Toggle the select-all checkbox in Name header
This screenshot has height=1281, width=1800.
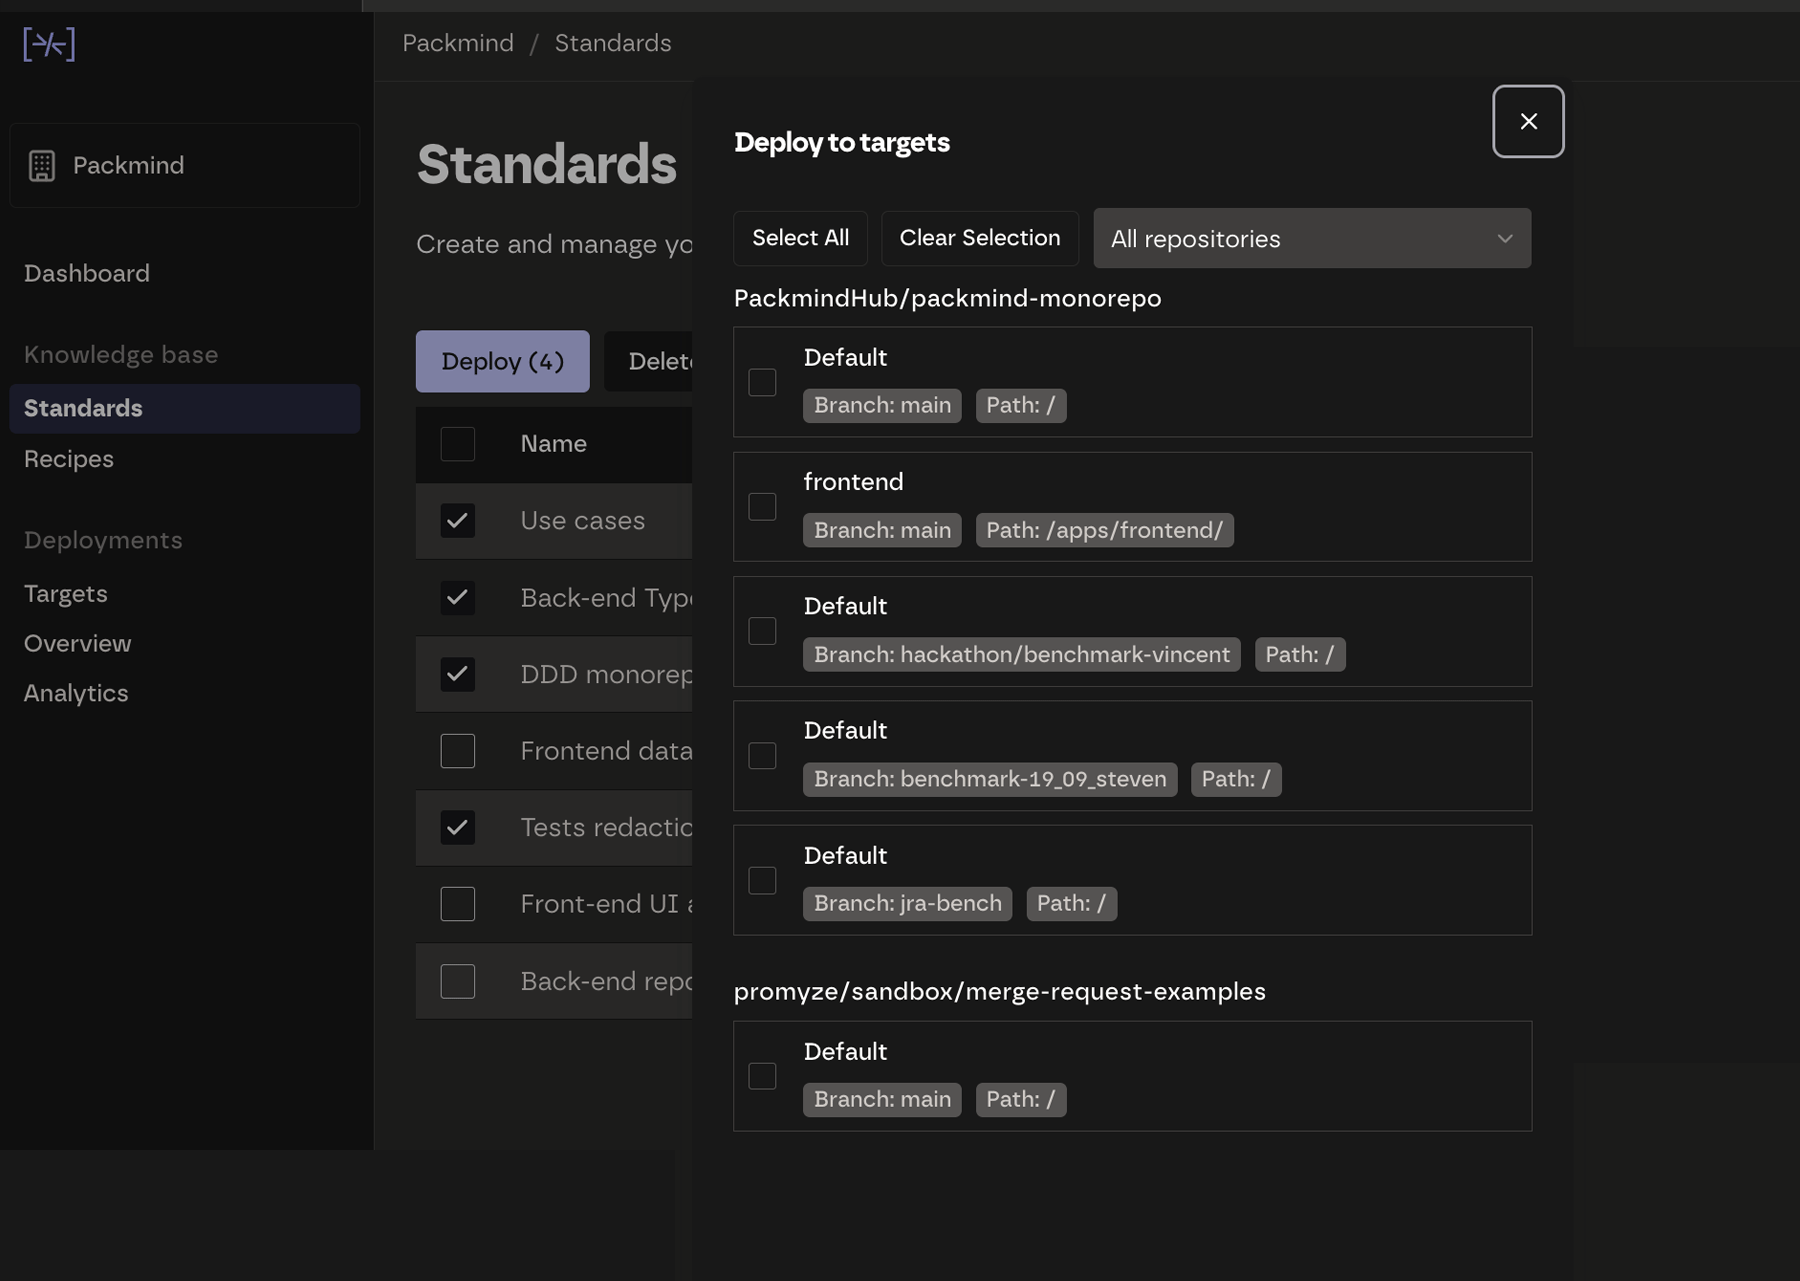point(458,444)
